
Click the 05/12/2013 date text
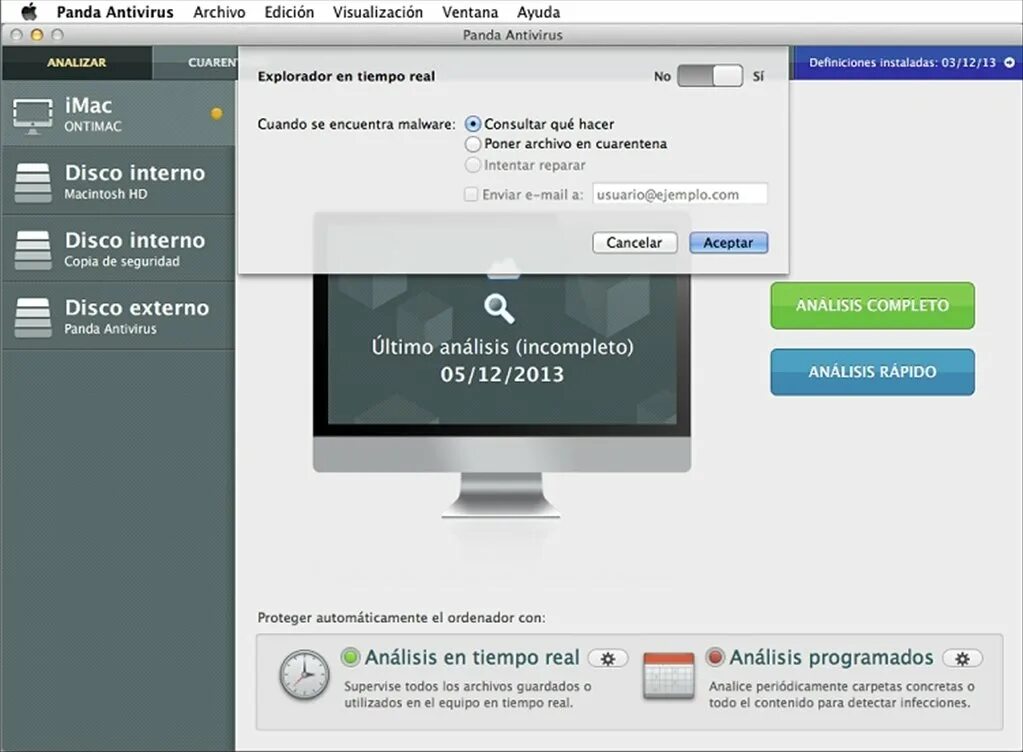(502, 374)
